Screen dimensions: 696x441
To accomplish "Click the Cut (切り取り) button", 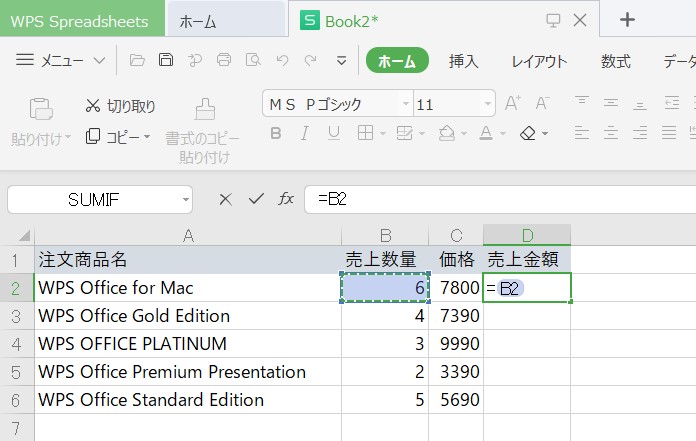I will [x=120, y=106].
